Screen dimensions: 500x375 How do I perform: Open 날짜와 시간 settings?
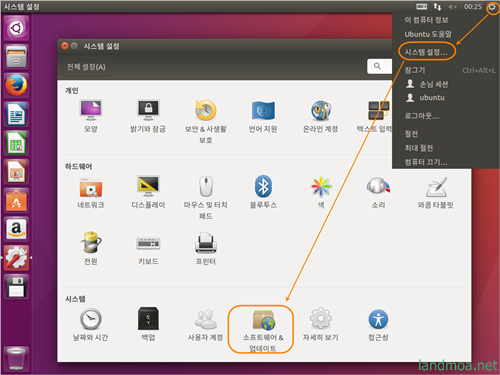pos(91,324)
